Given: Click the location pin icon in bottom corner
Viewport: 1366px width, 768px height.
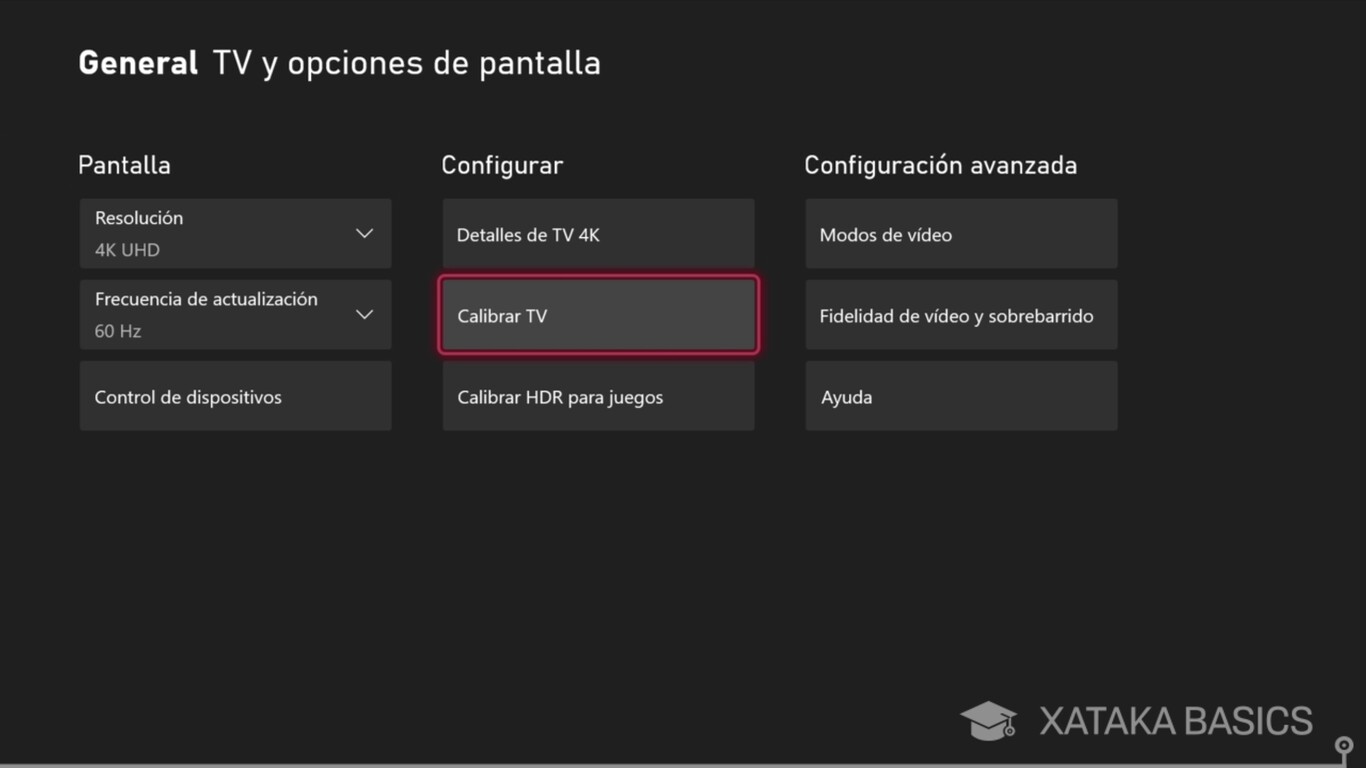Looking at the screenshot, I should [x=1343, y=747].
